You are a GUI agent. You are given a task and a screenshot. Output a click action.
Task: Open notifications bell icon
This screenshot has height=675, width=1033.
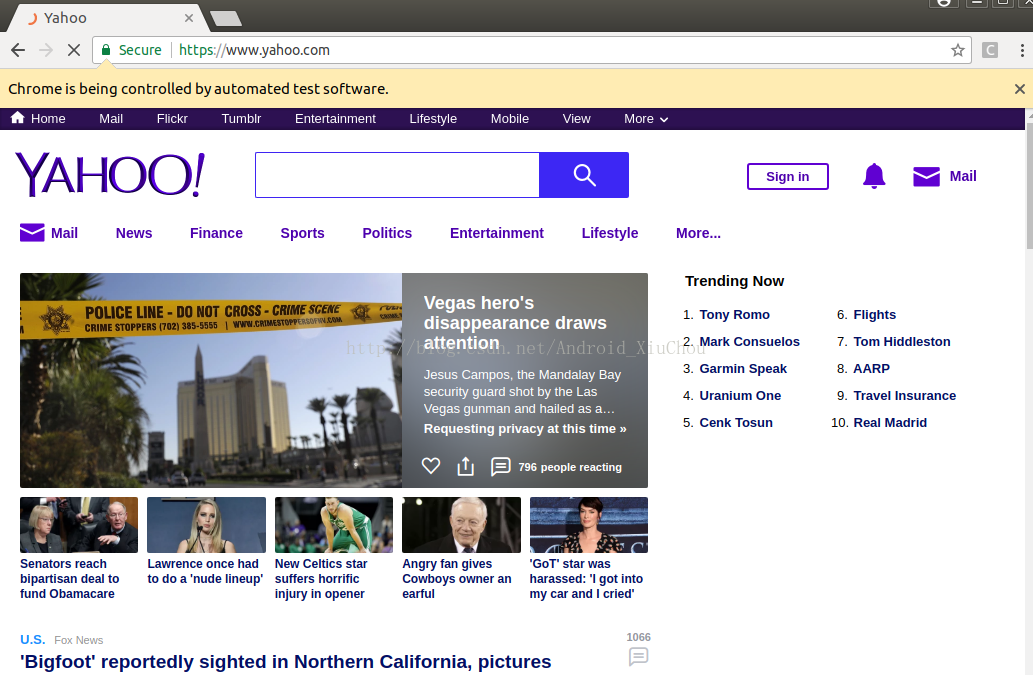[874, 176]
